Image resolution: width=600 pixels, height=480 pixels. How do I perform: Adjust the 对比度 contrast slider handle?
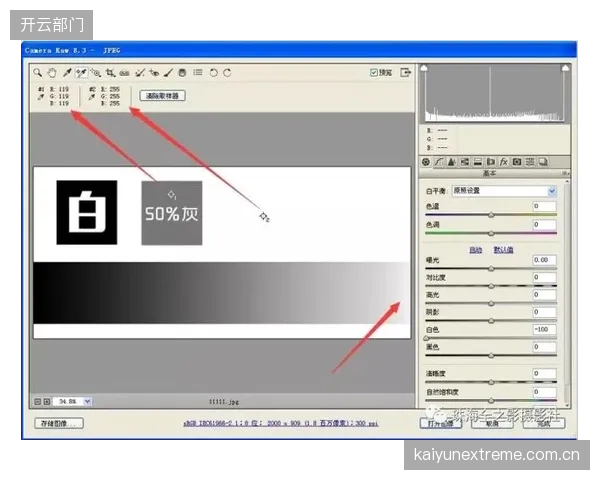pos(491,286)
